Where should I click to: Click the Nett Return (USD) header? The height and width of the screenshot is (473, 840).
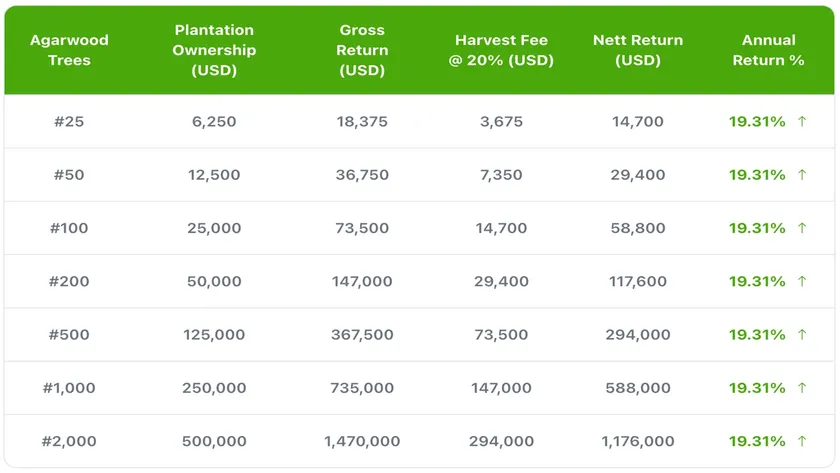tap(638, 50)
